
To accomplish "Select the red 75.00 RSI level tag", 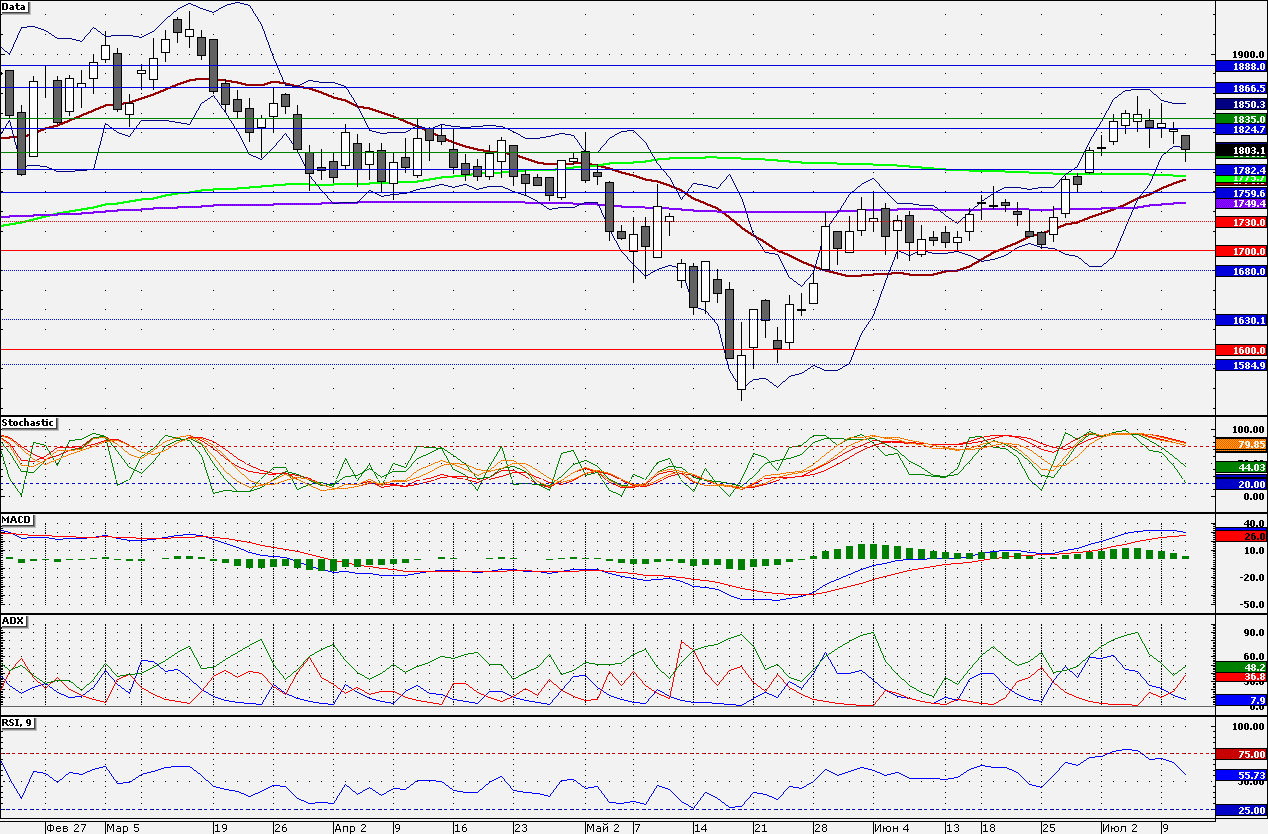I will 1240,754.
